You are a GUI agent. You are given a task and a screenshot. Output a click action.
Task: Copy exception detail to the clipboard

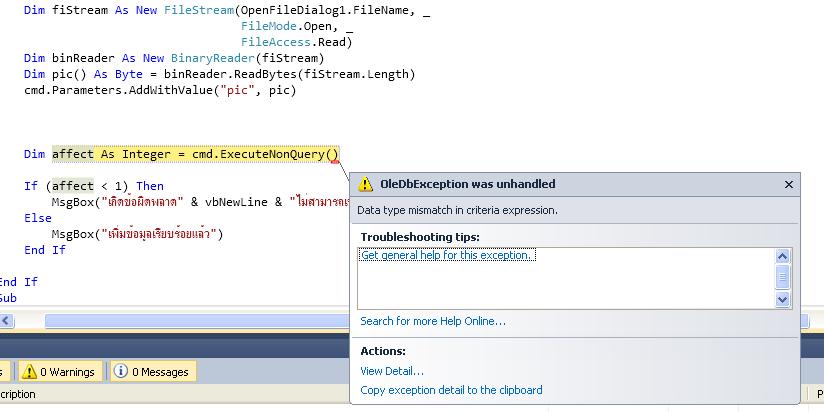pos(451,390)
